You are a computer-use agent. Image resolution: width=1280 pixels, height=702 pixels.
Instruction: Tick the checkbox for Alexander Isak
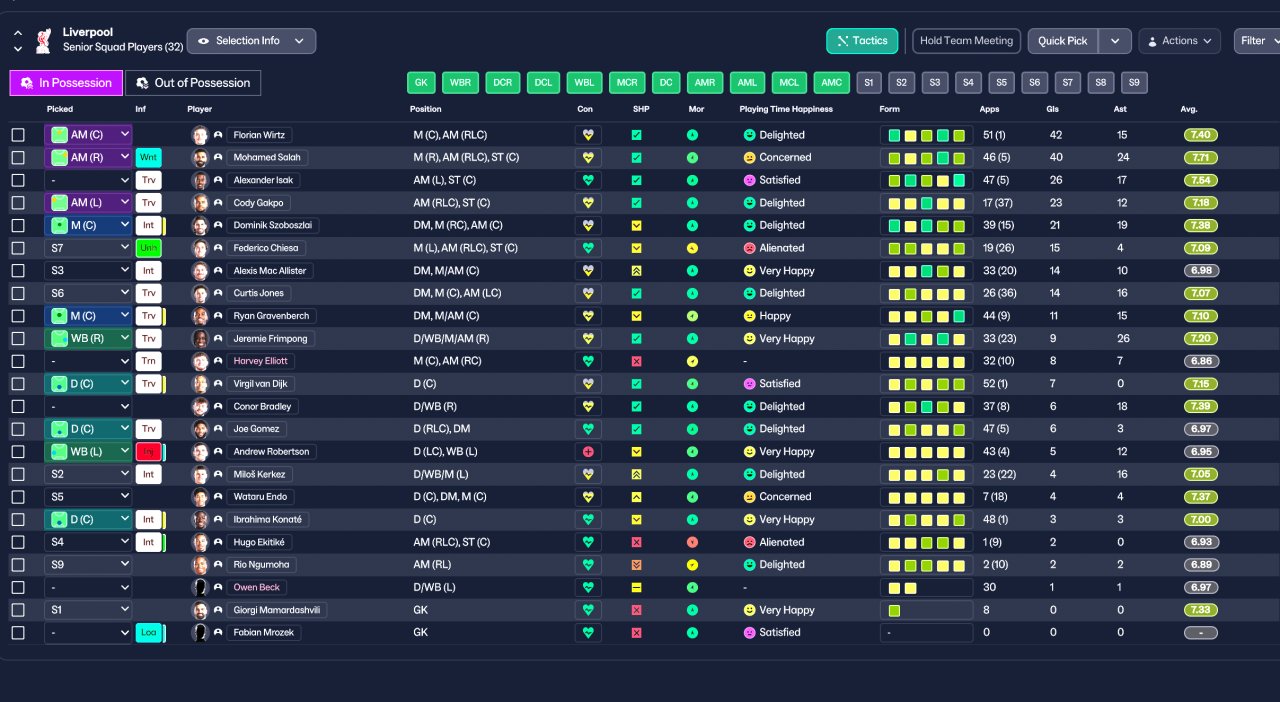[x=18, y=180]
